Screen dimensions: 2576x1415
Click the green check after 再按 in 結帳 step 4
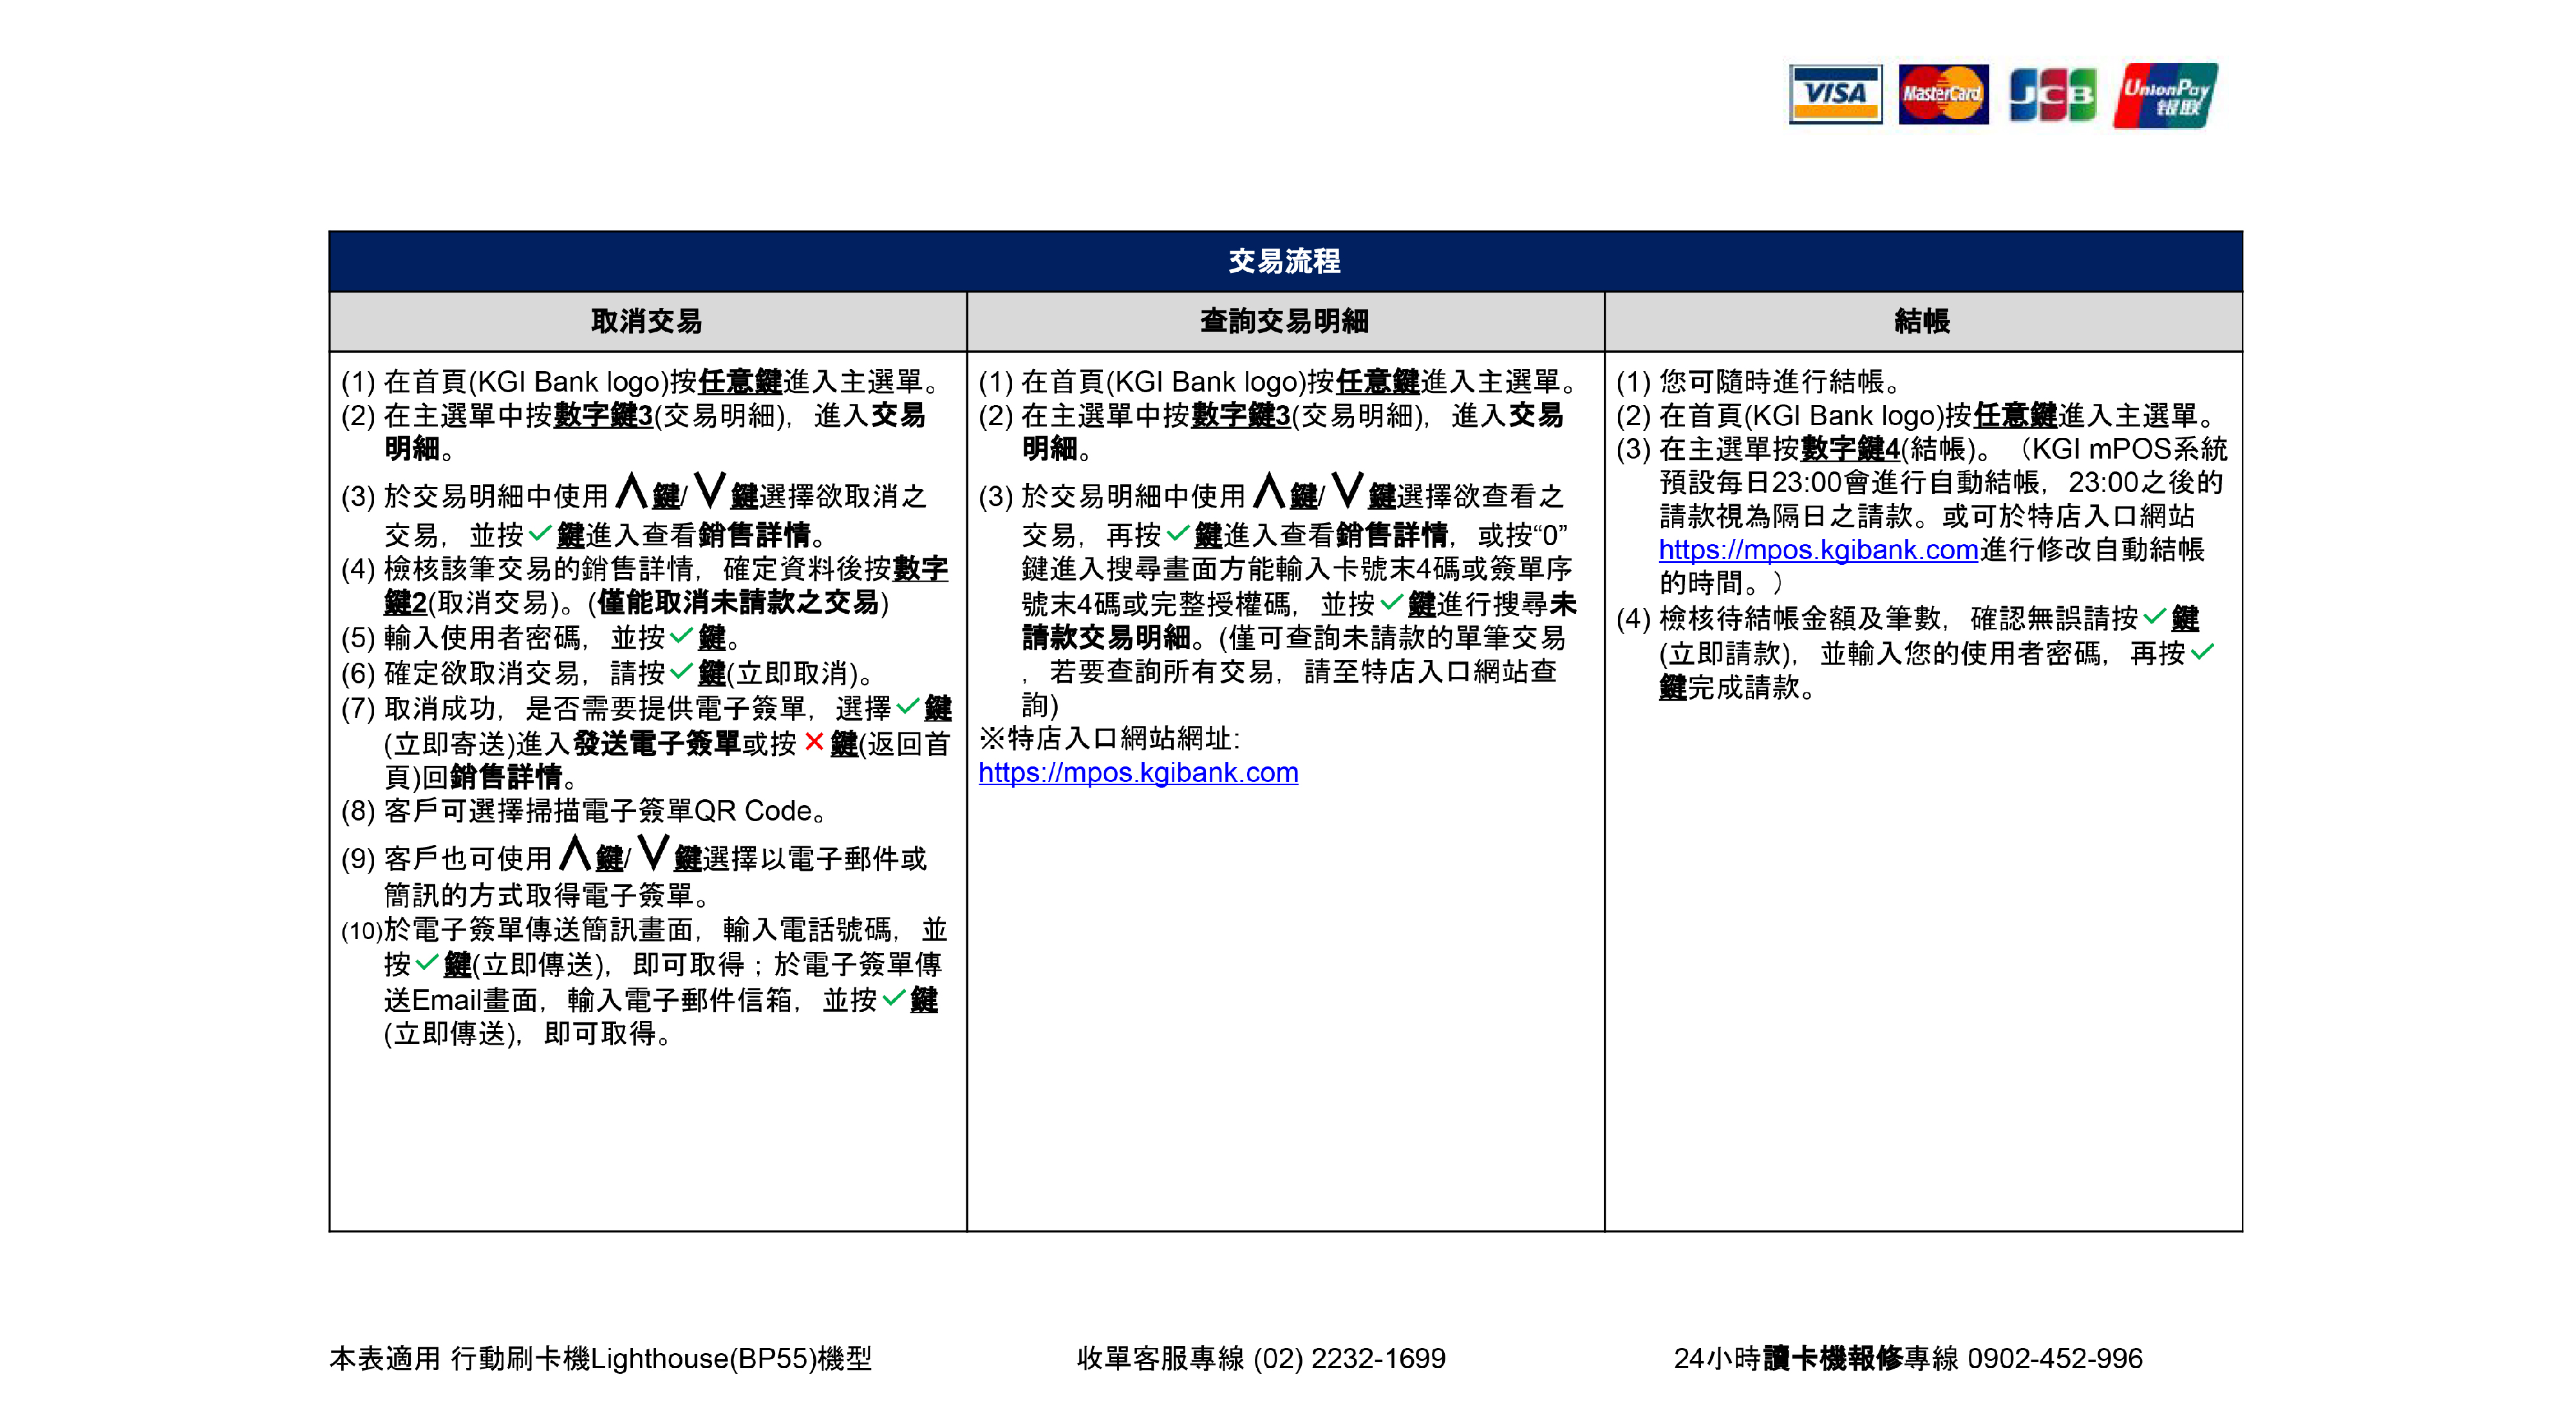click(2202, 651)
